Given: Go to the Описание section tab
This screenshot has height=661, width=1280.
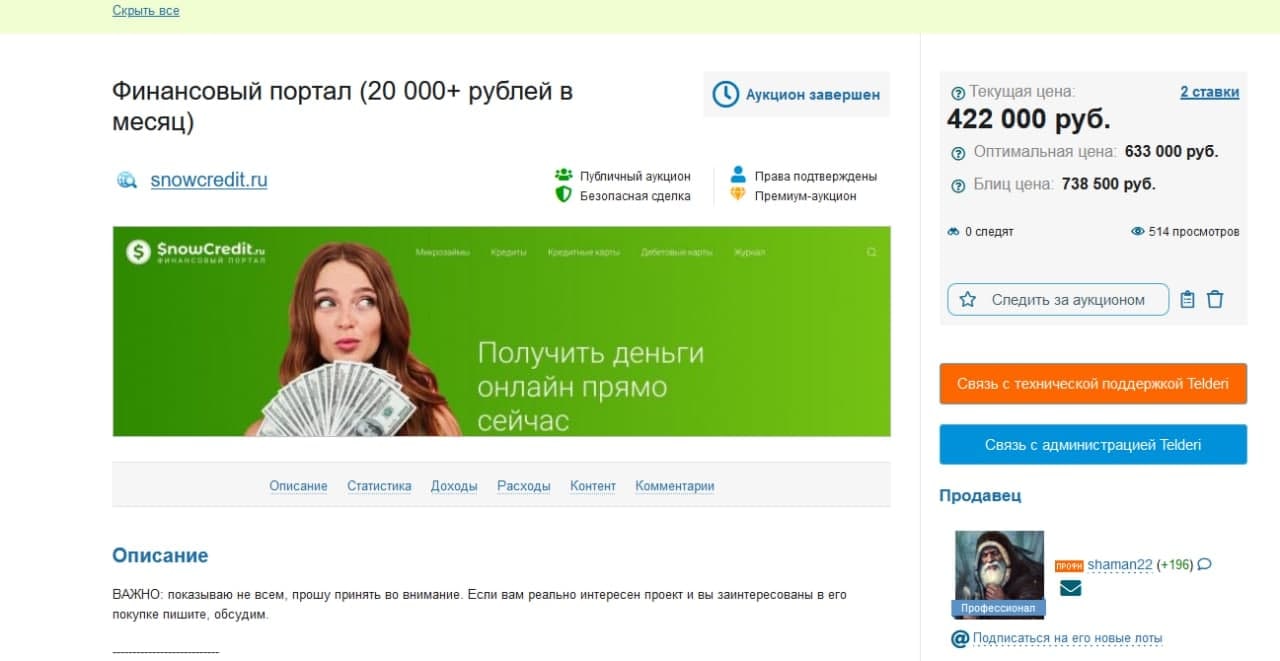Looking at the screenshot, I should tap(298, 486).
